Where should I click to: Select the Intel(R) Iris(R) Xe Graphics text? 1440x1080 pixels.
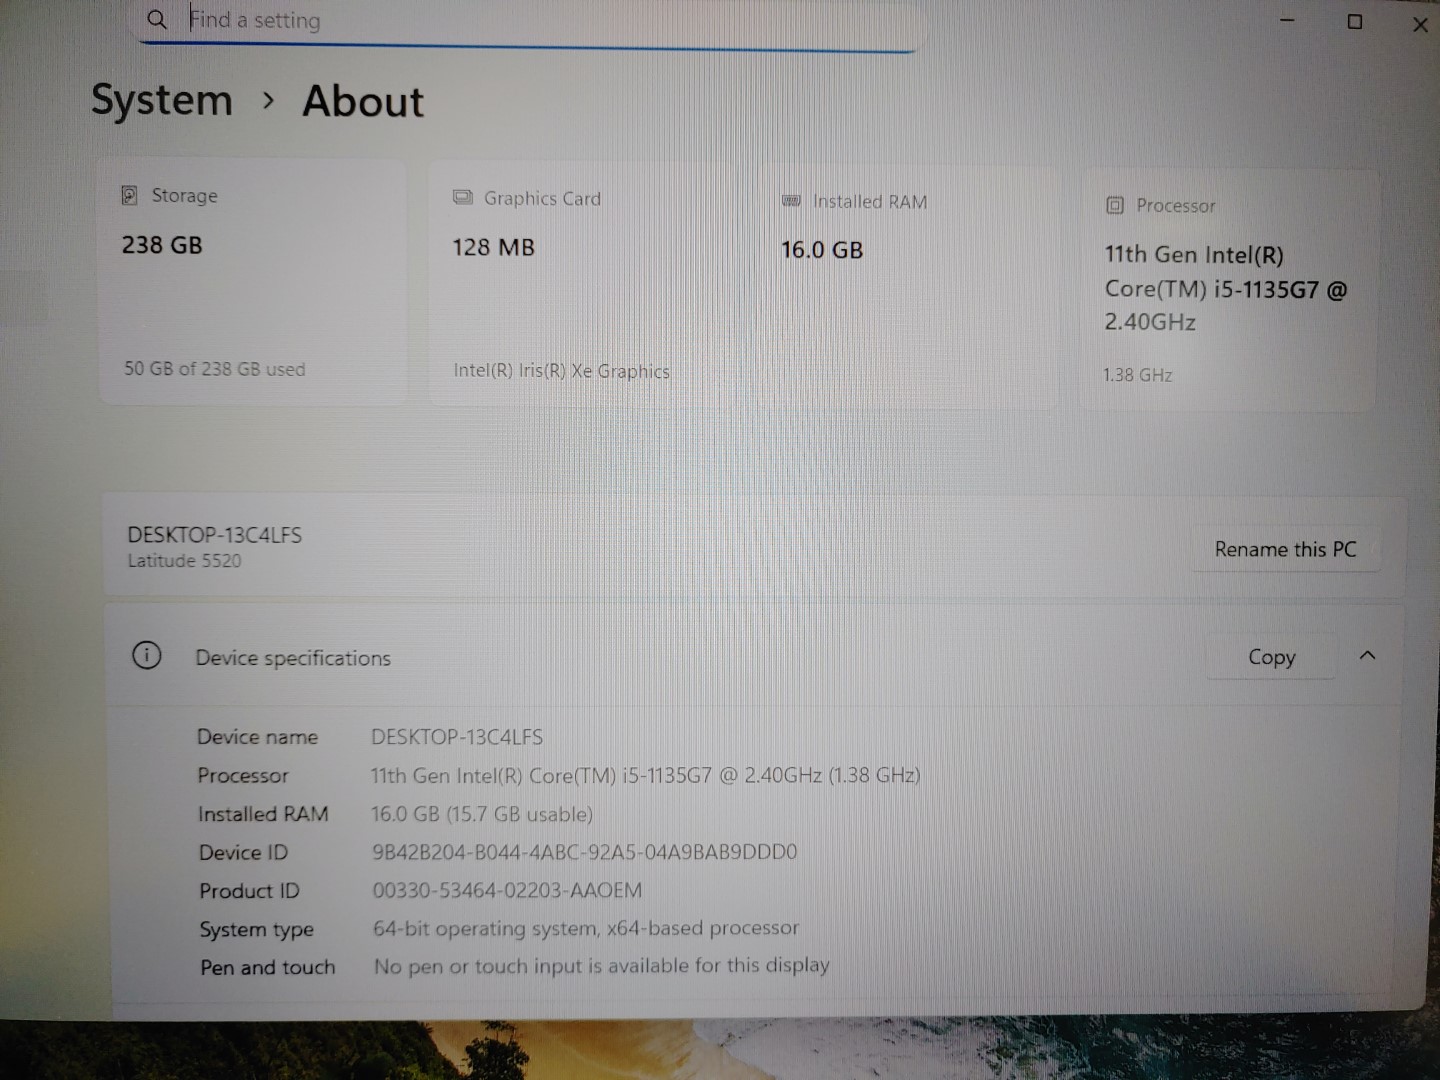coord(561,371)
